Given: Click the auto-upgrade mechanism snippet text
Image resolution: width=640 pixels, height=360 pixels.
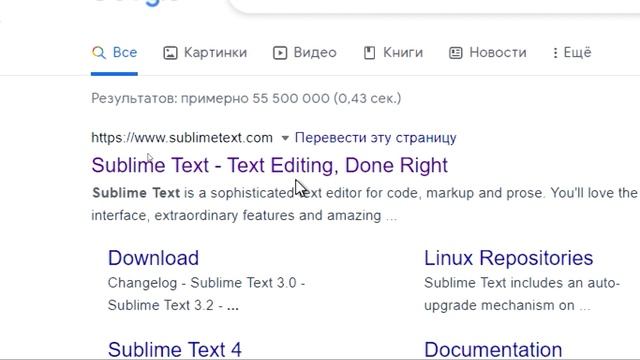Looking at the screenshot, I should click(x=522, y=294).
